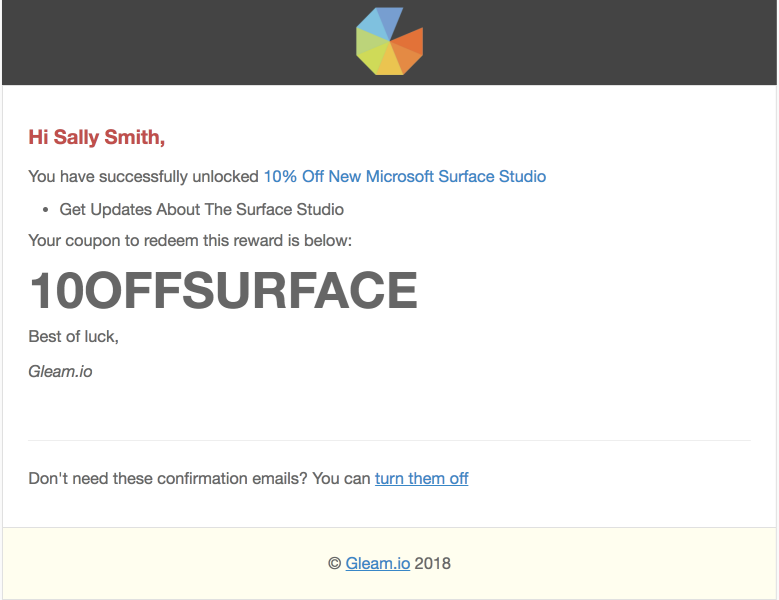Click the You have successfully unlocked text
The height and width of the screenshot is (600, 779).
tap(143, 176)
